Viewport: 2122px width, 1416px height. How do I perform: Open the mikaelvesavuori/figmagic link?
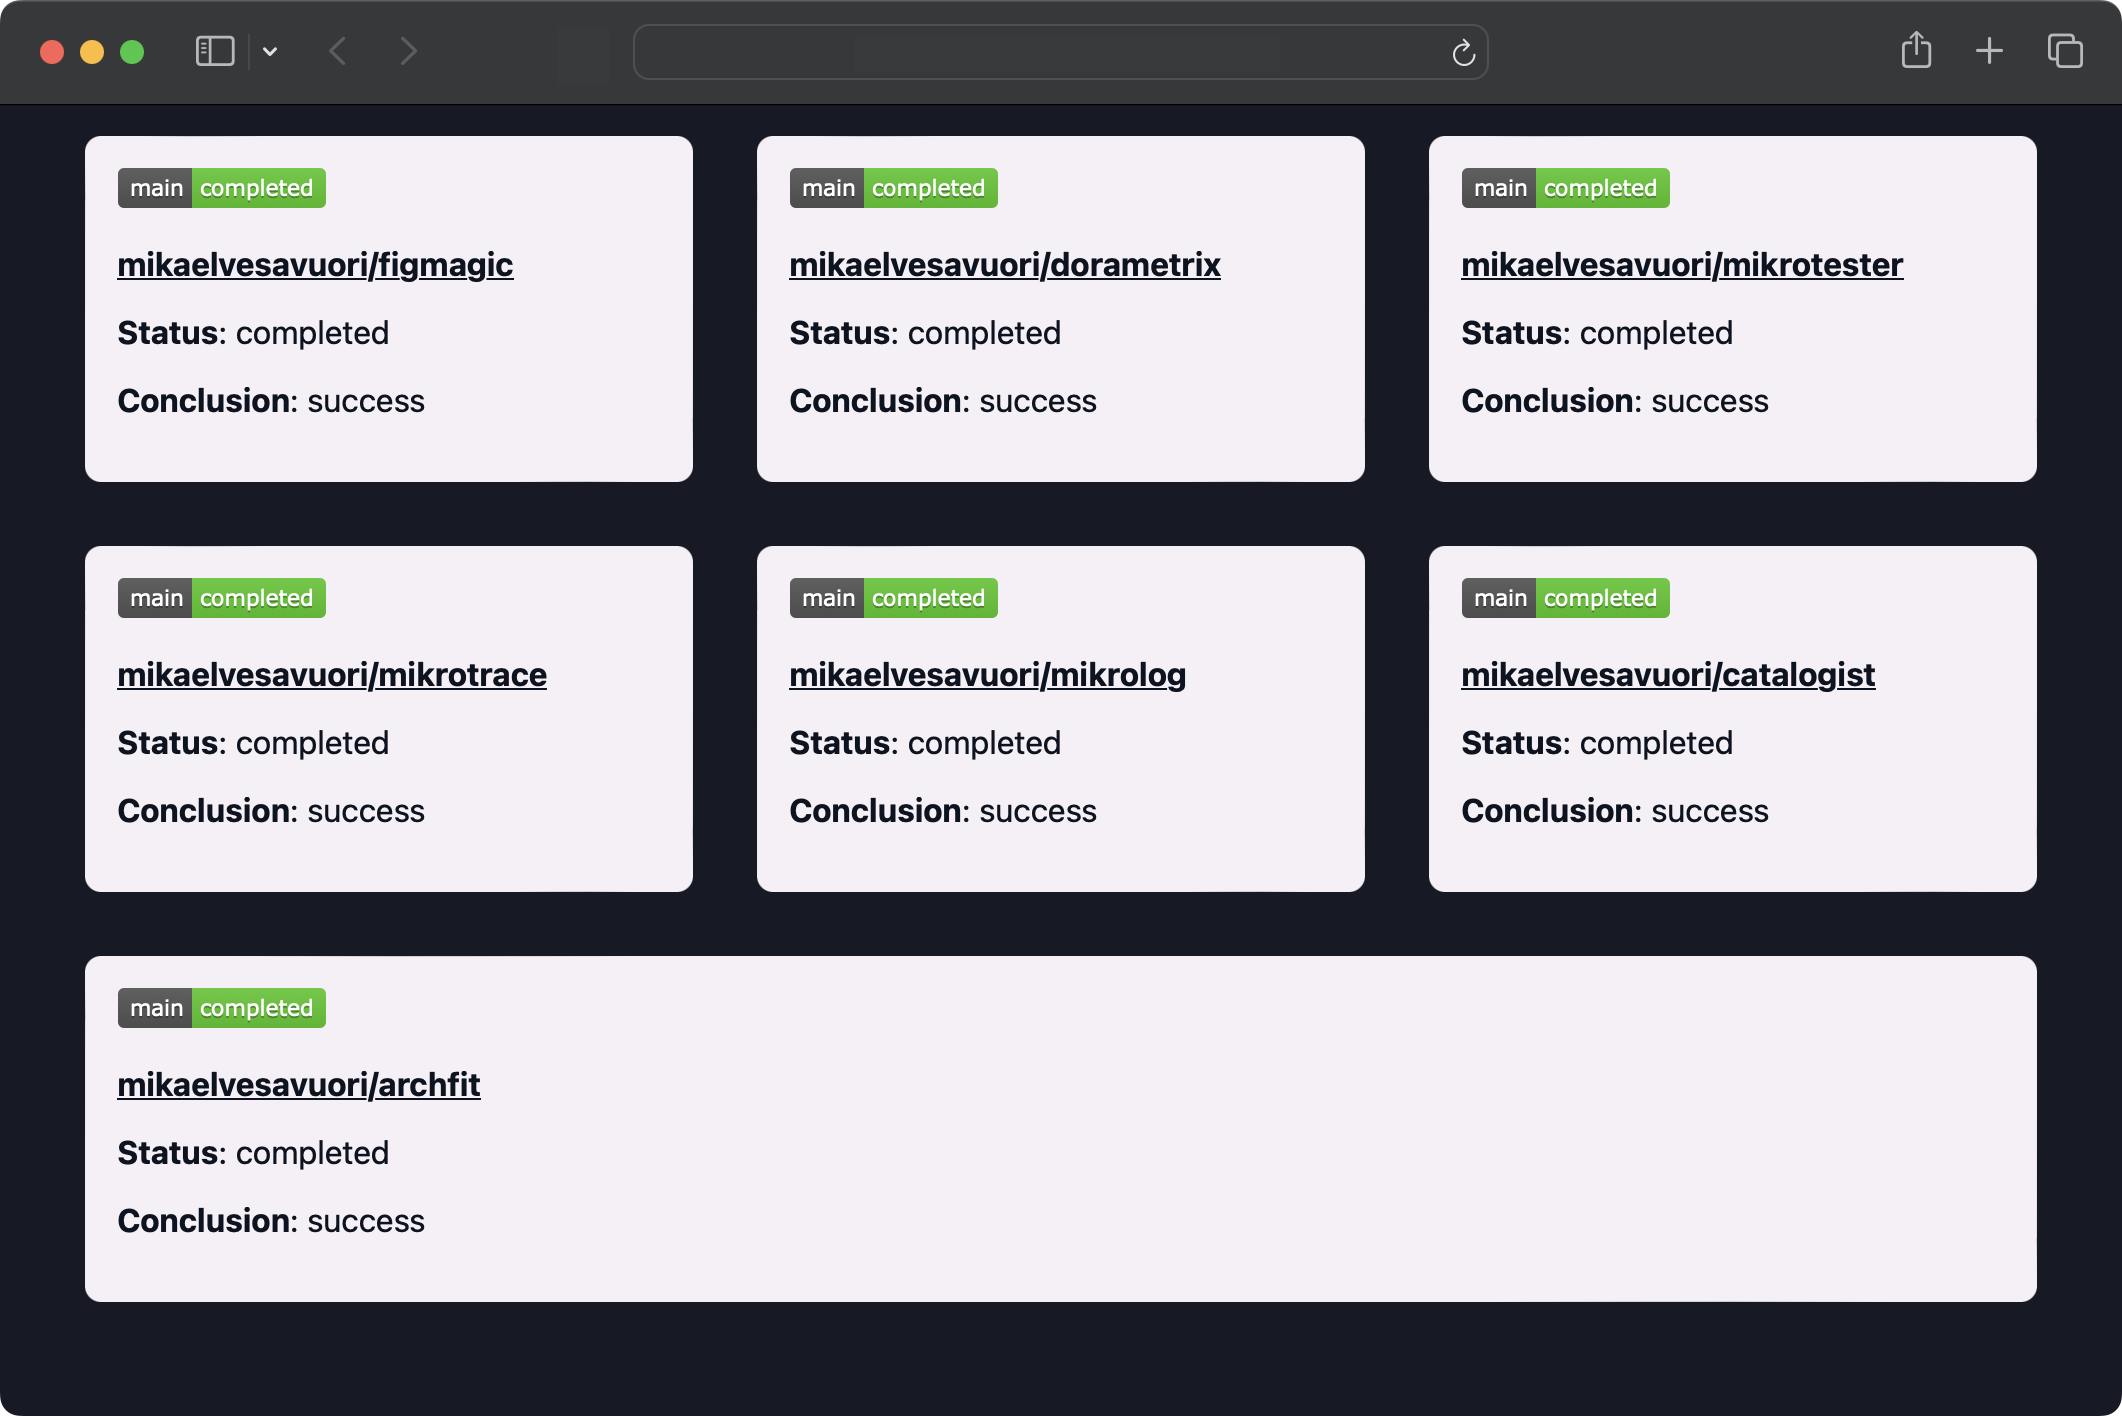[x=315, y=265]
